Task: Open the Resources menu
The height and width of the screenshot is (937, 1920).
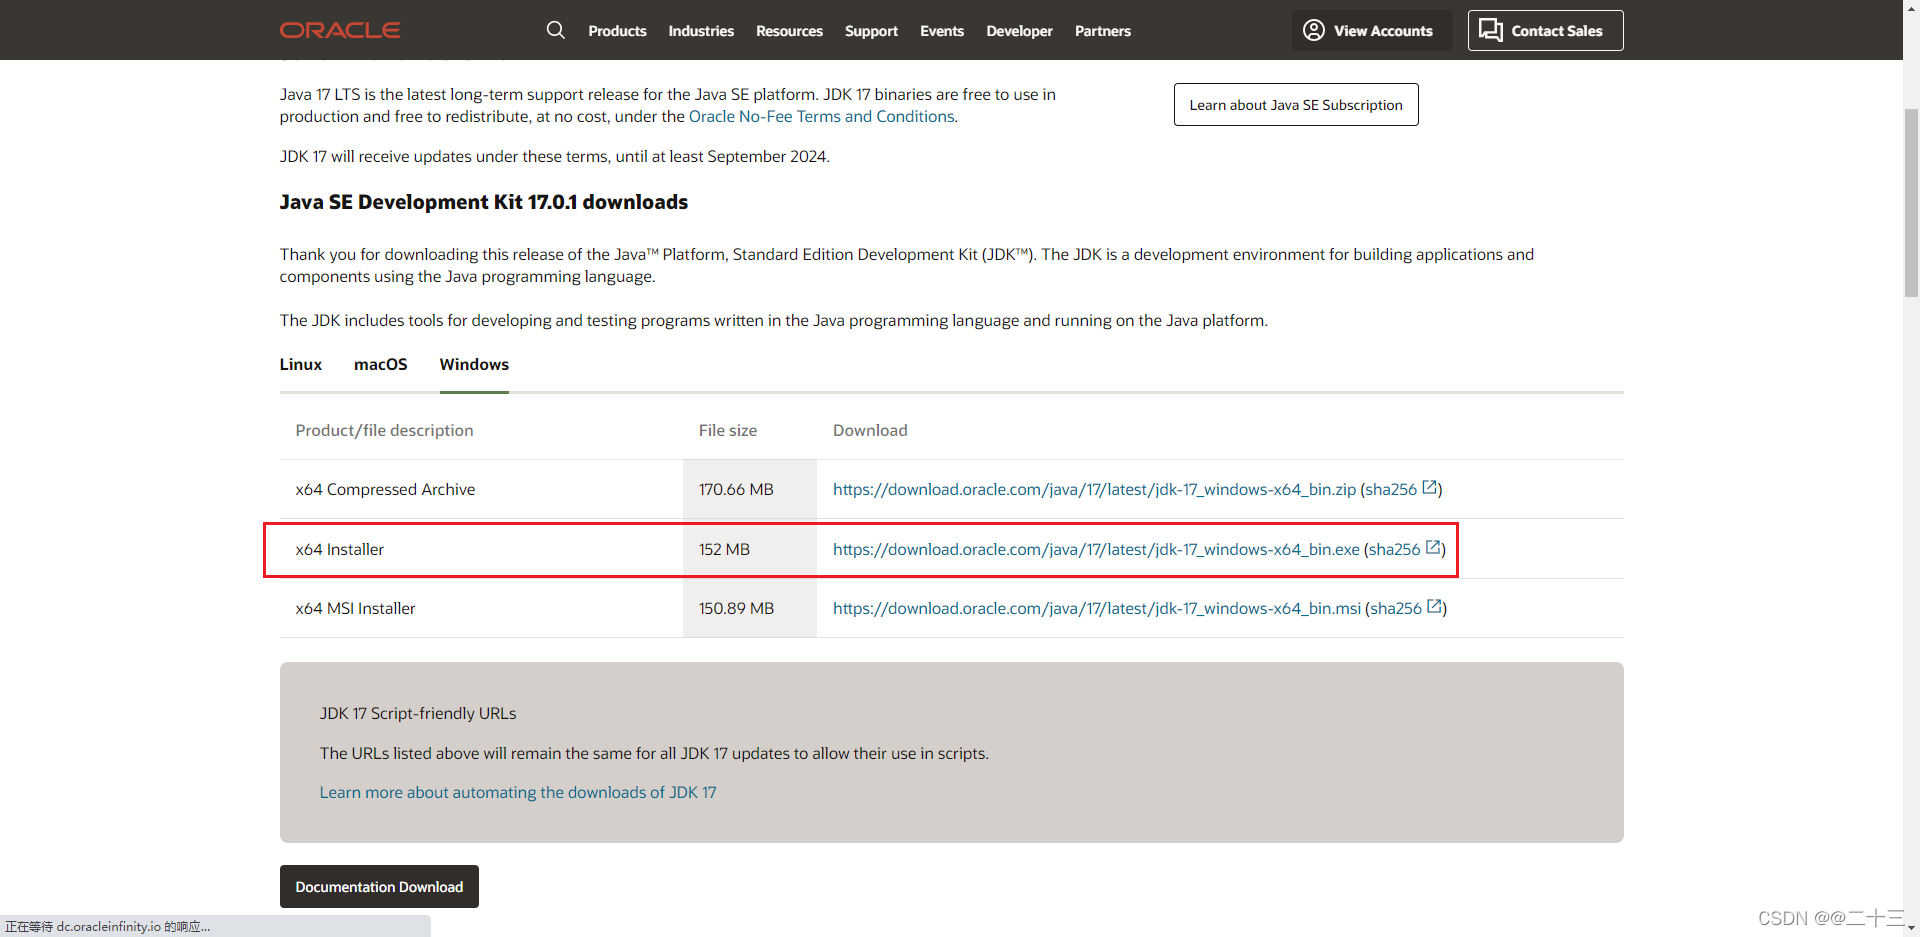Action: (x=789, y=31)
